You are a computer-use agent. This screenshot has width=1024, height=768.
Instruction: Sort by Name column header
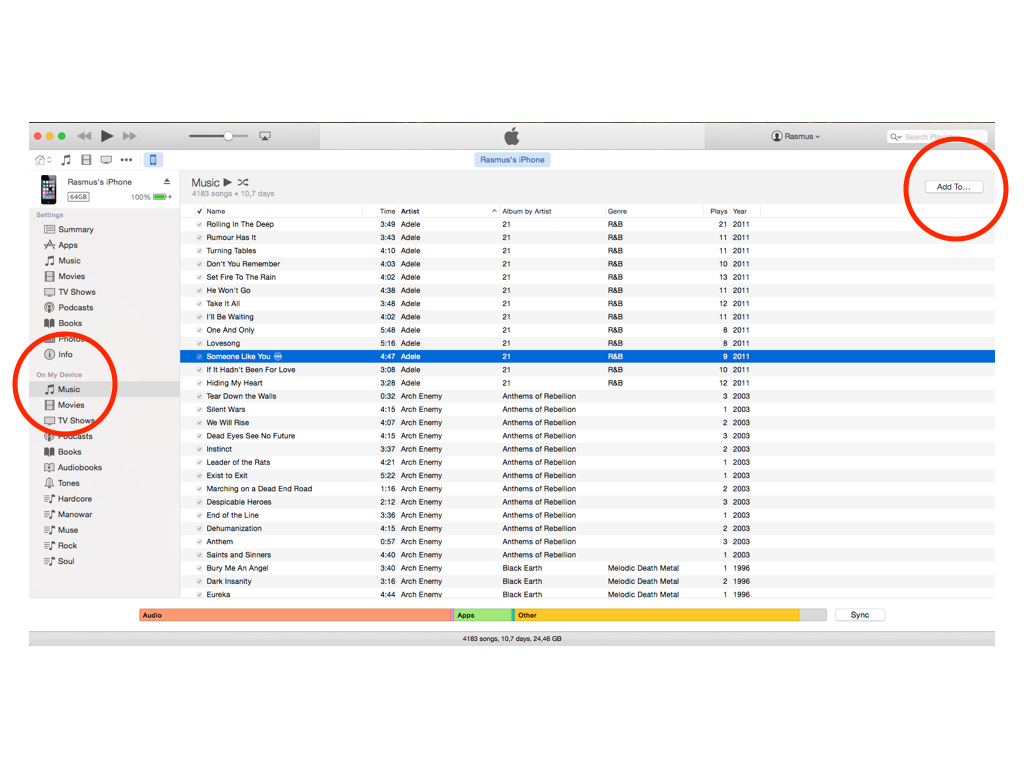(284, 211)
